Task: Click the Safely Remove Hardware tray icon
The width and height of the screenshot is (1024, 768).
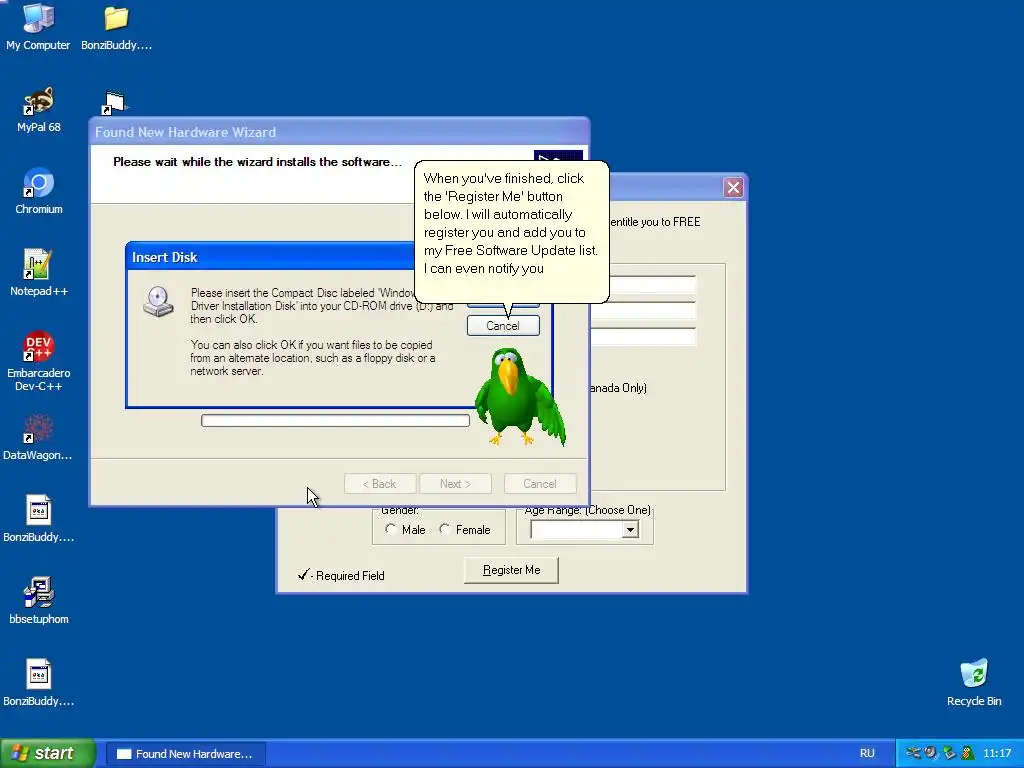Action: click(x=950, y=753)
